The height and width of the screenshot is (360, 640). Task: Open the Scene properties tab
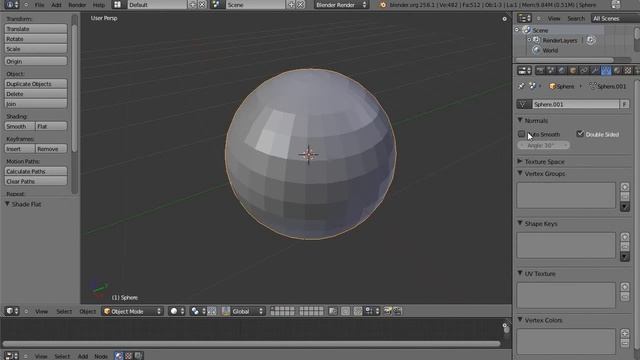551,71
